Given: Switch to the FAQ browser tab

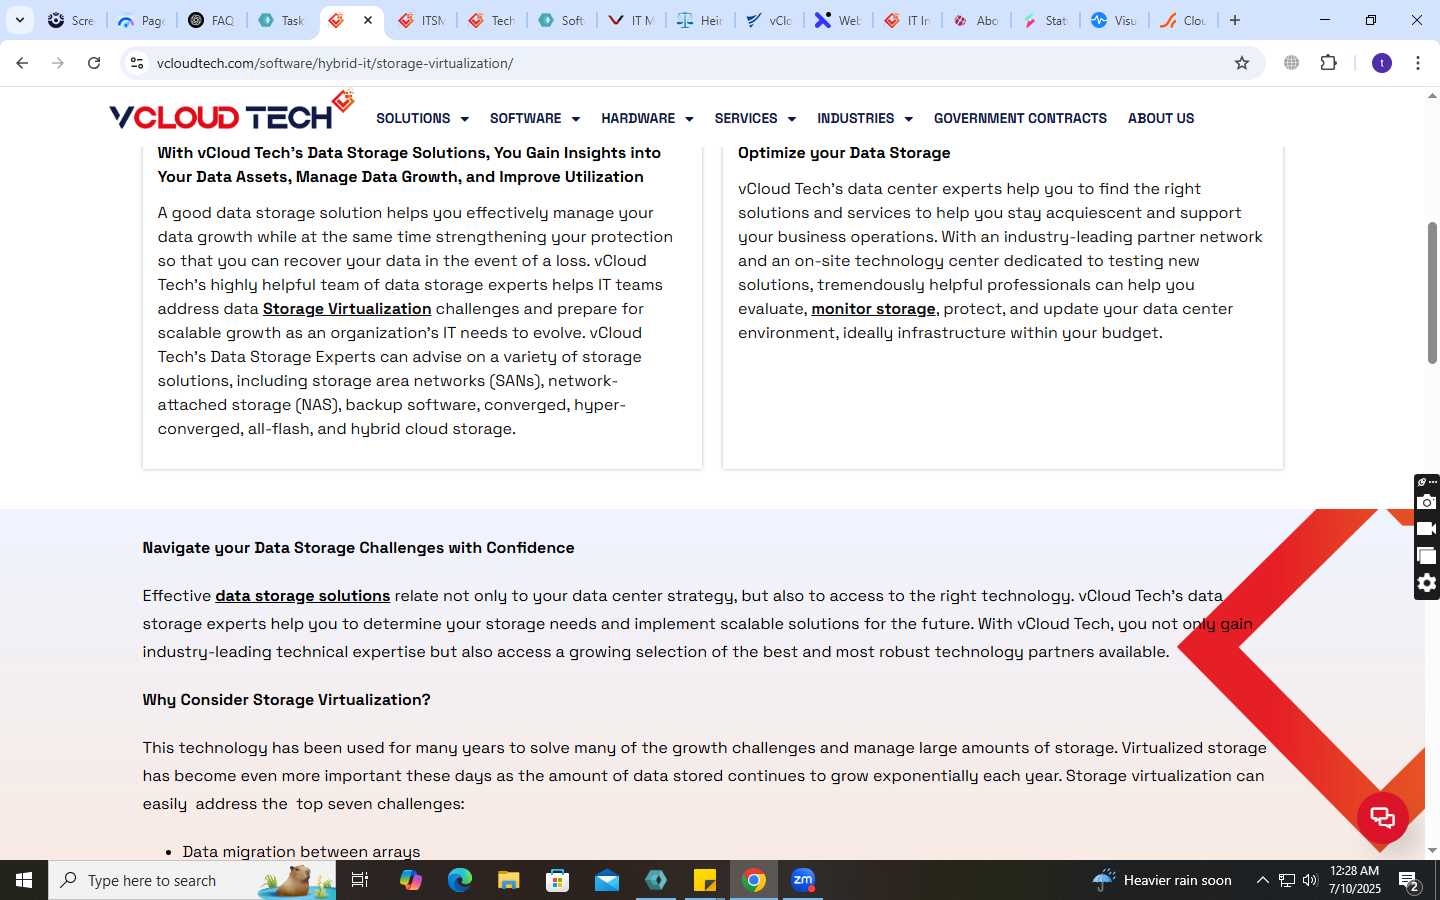Looking at the screenshot, I should pyautogui.click(x=211, y=20).
